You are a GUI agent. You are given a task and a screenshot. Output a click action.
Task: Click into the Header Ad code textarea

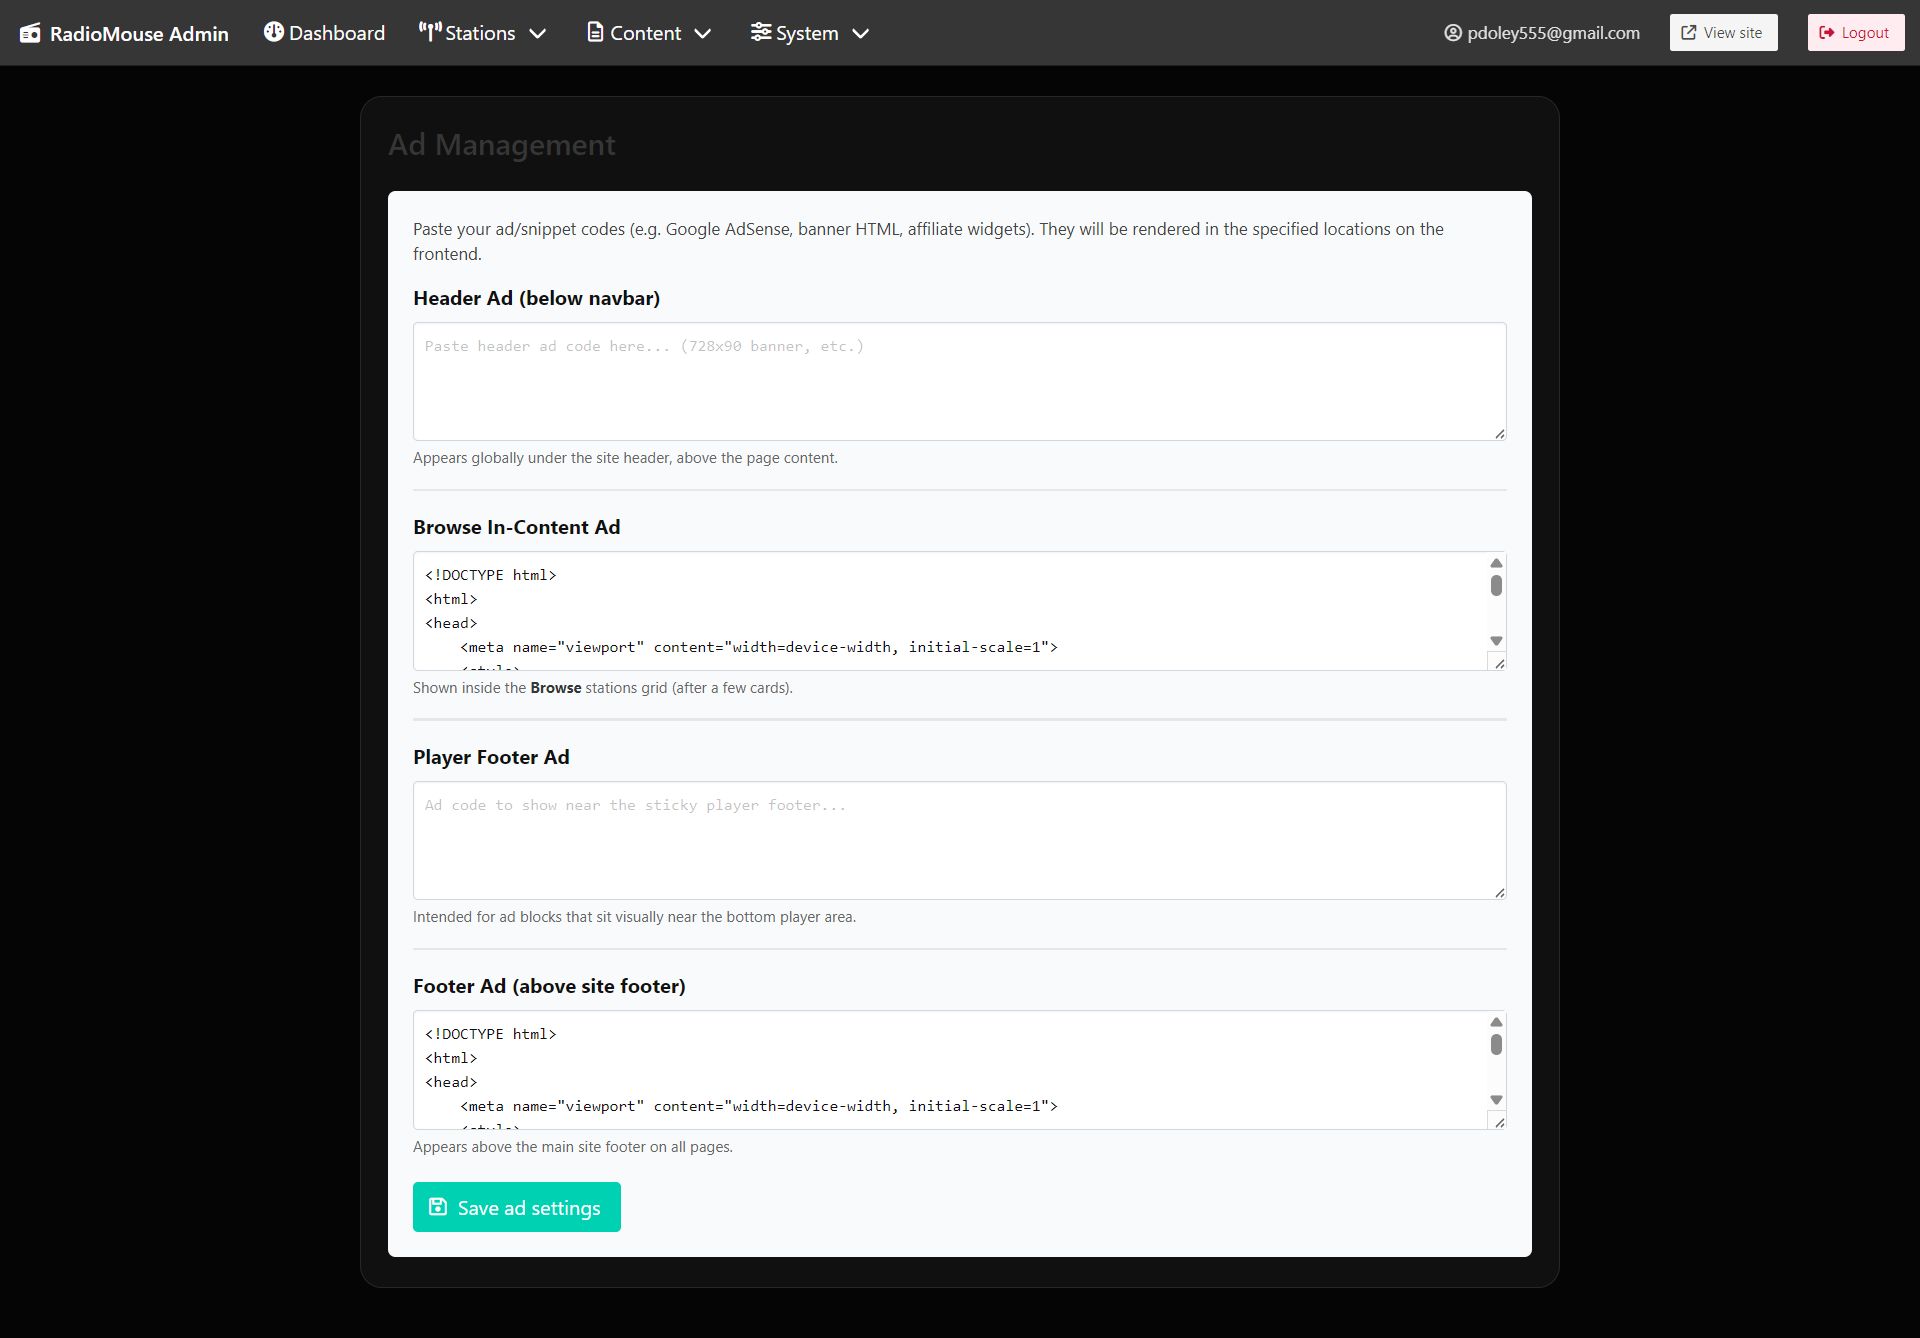pos(958,381)
